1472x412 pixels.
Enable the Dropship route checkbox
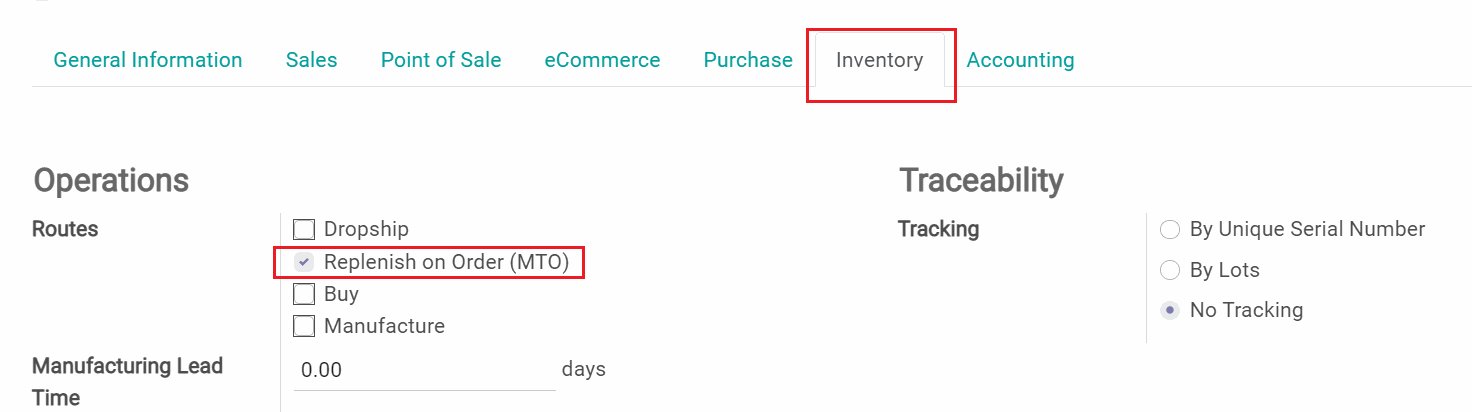coord(304,230)
